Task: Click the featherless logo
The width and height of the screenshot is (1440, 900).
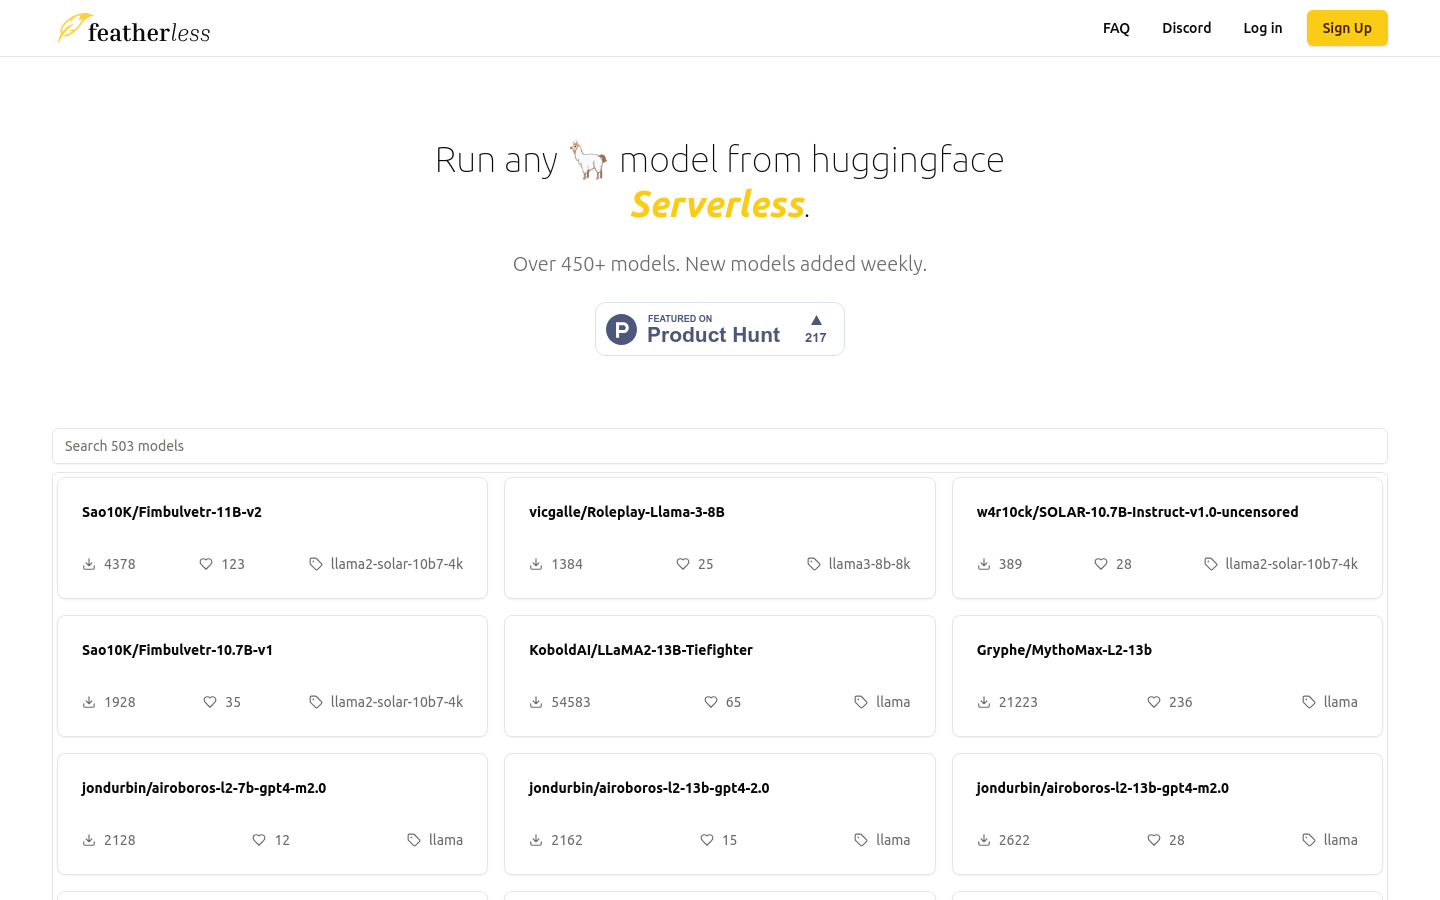Action: [x=134, y=29]
